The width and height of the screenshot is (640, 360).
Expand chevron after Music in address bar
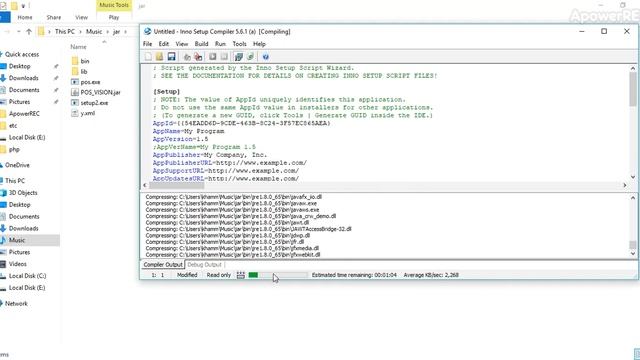107,31
